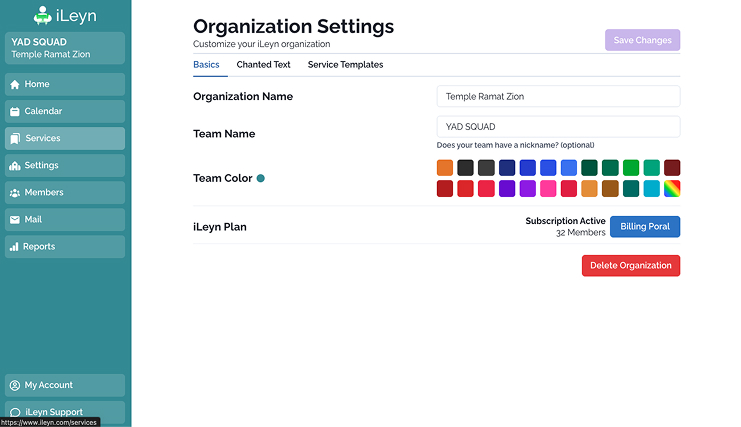Click the Settings building icon
The image size is (741, 427).
[15, 166]
